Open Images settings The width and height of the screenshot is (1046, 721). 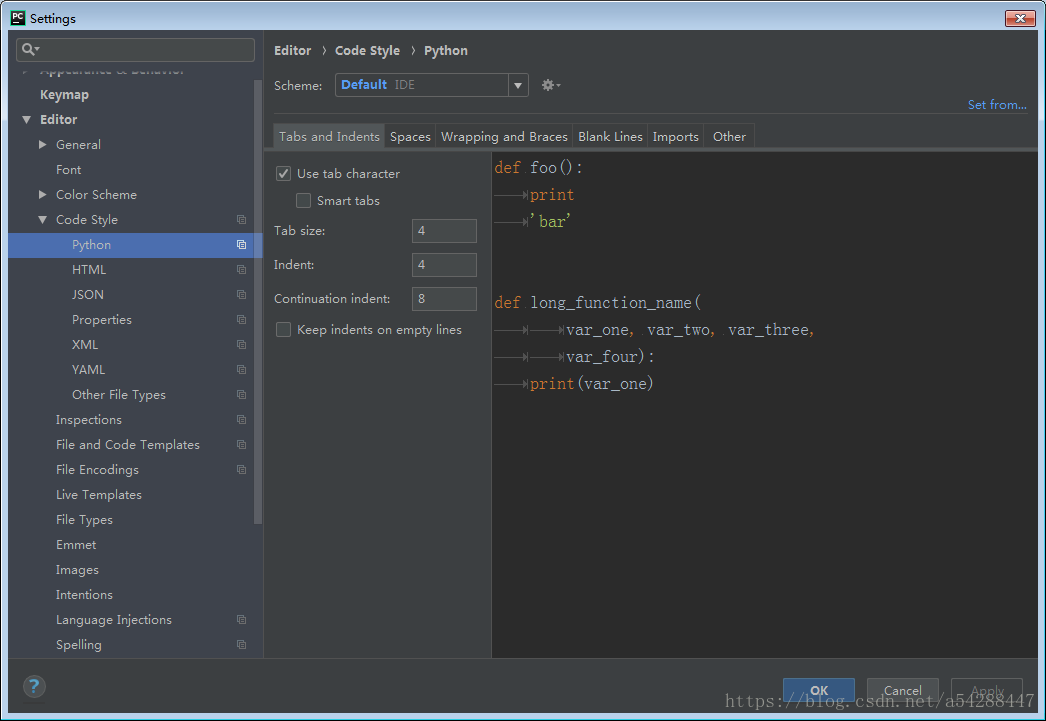(77, 570)
